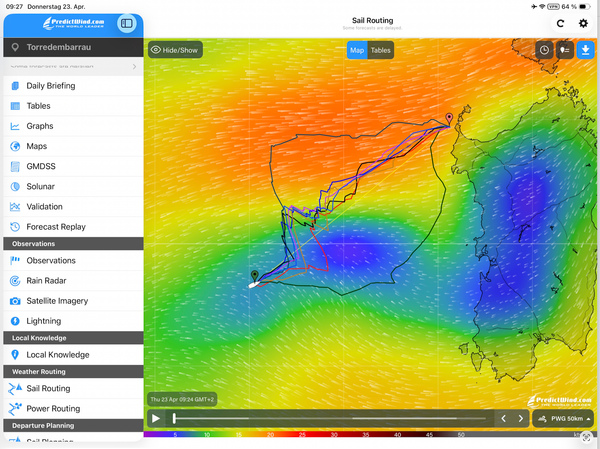600x449 pixels.
Task: Click the Observations flags icon
Action: point(15,261)
